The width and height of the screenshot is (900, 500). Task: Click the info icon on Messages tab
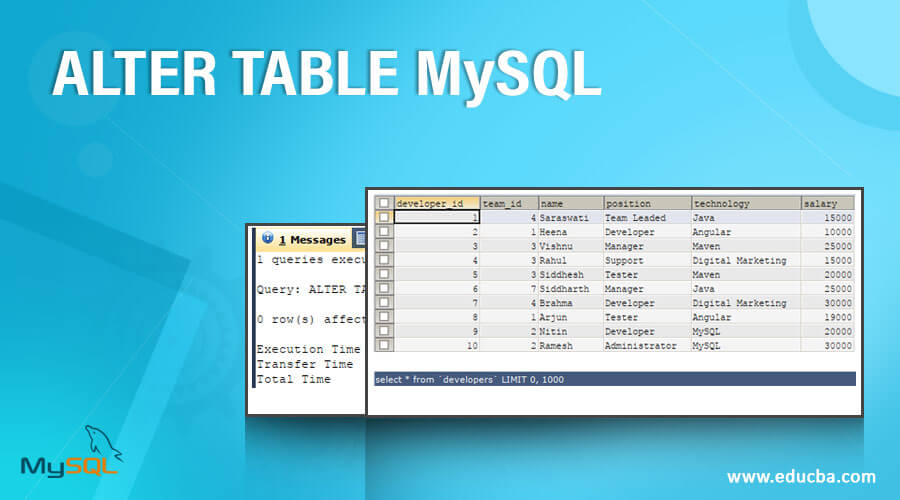(267, 238)
